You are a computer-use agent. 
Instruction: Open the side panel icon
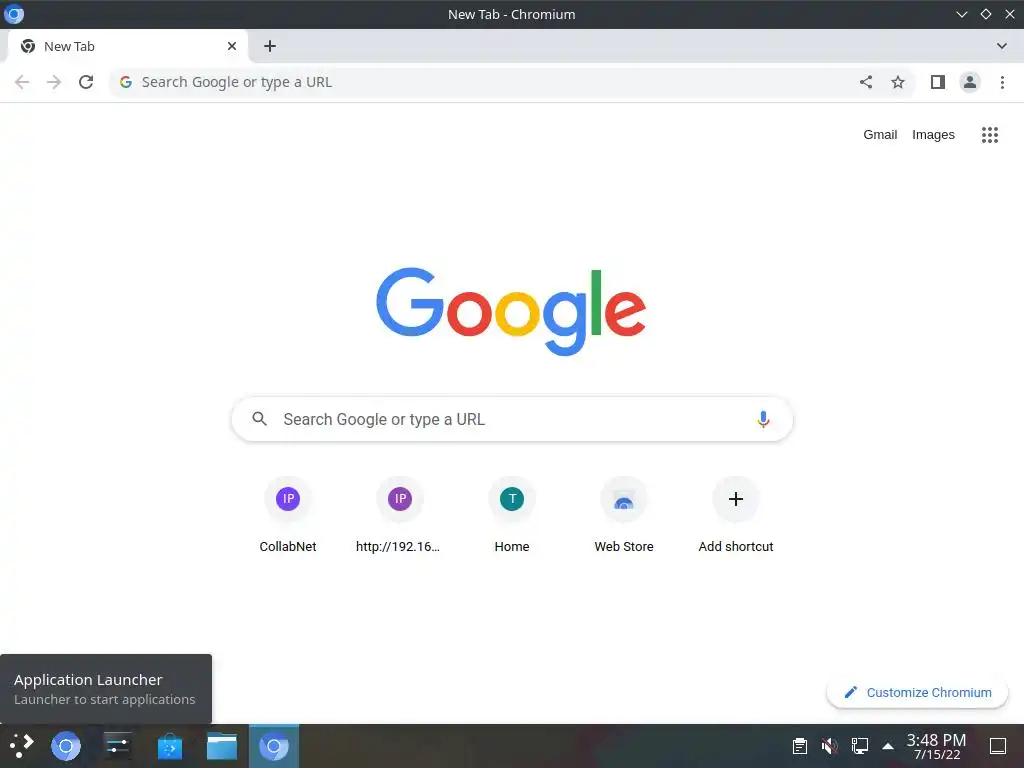tap(938, 82)
